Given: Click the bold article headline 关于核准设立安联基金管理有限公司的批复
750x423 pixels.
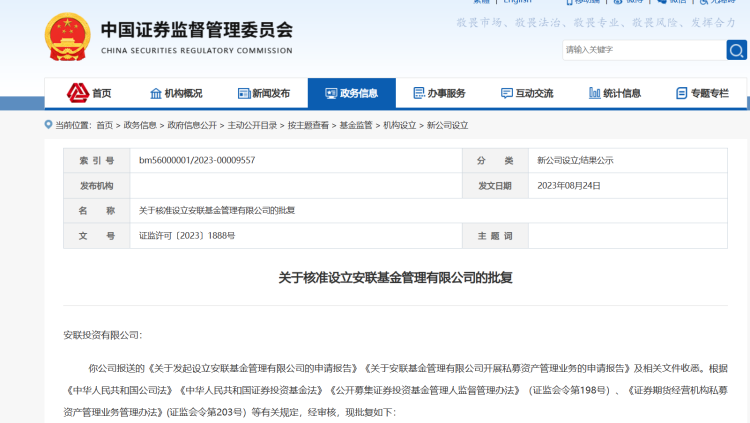Looking at the screenshot, I should pyautogui.click(x=395, y=278).
